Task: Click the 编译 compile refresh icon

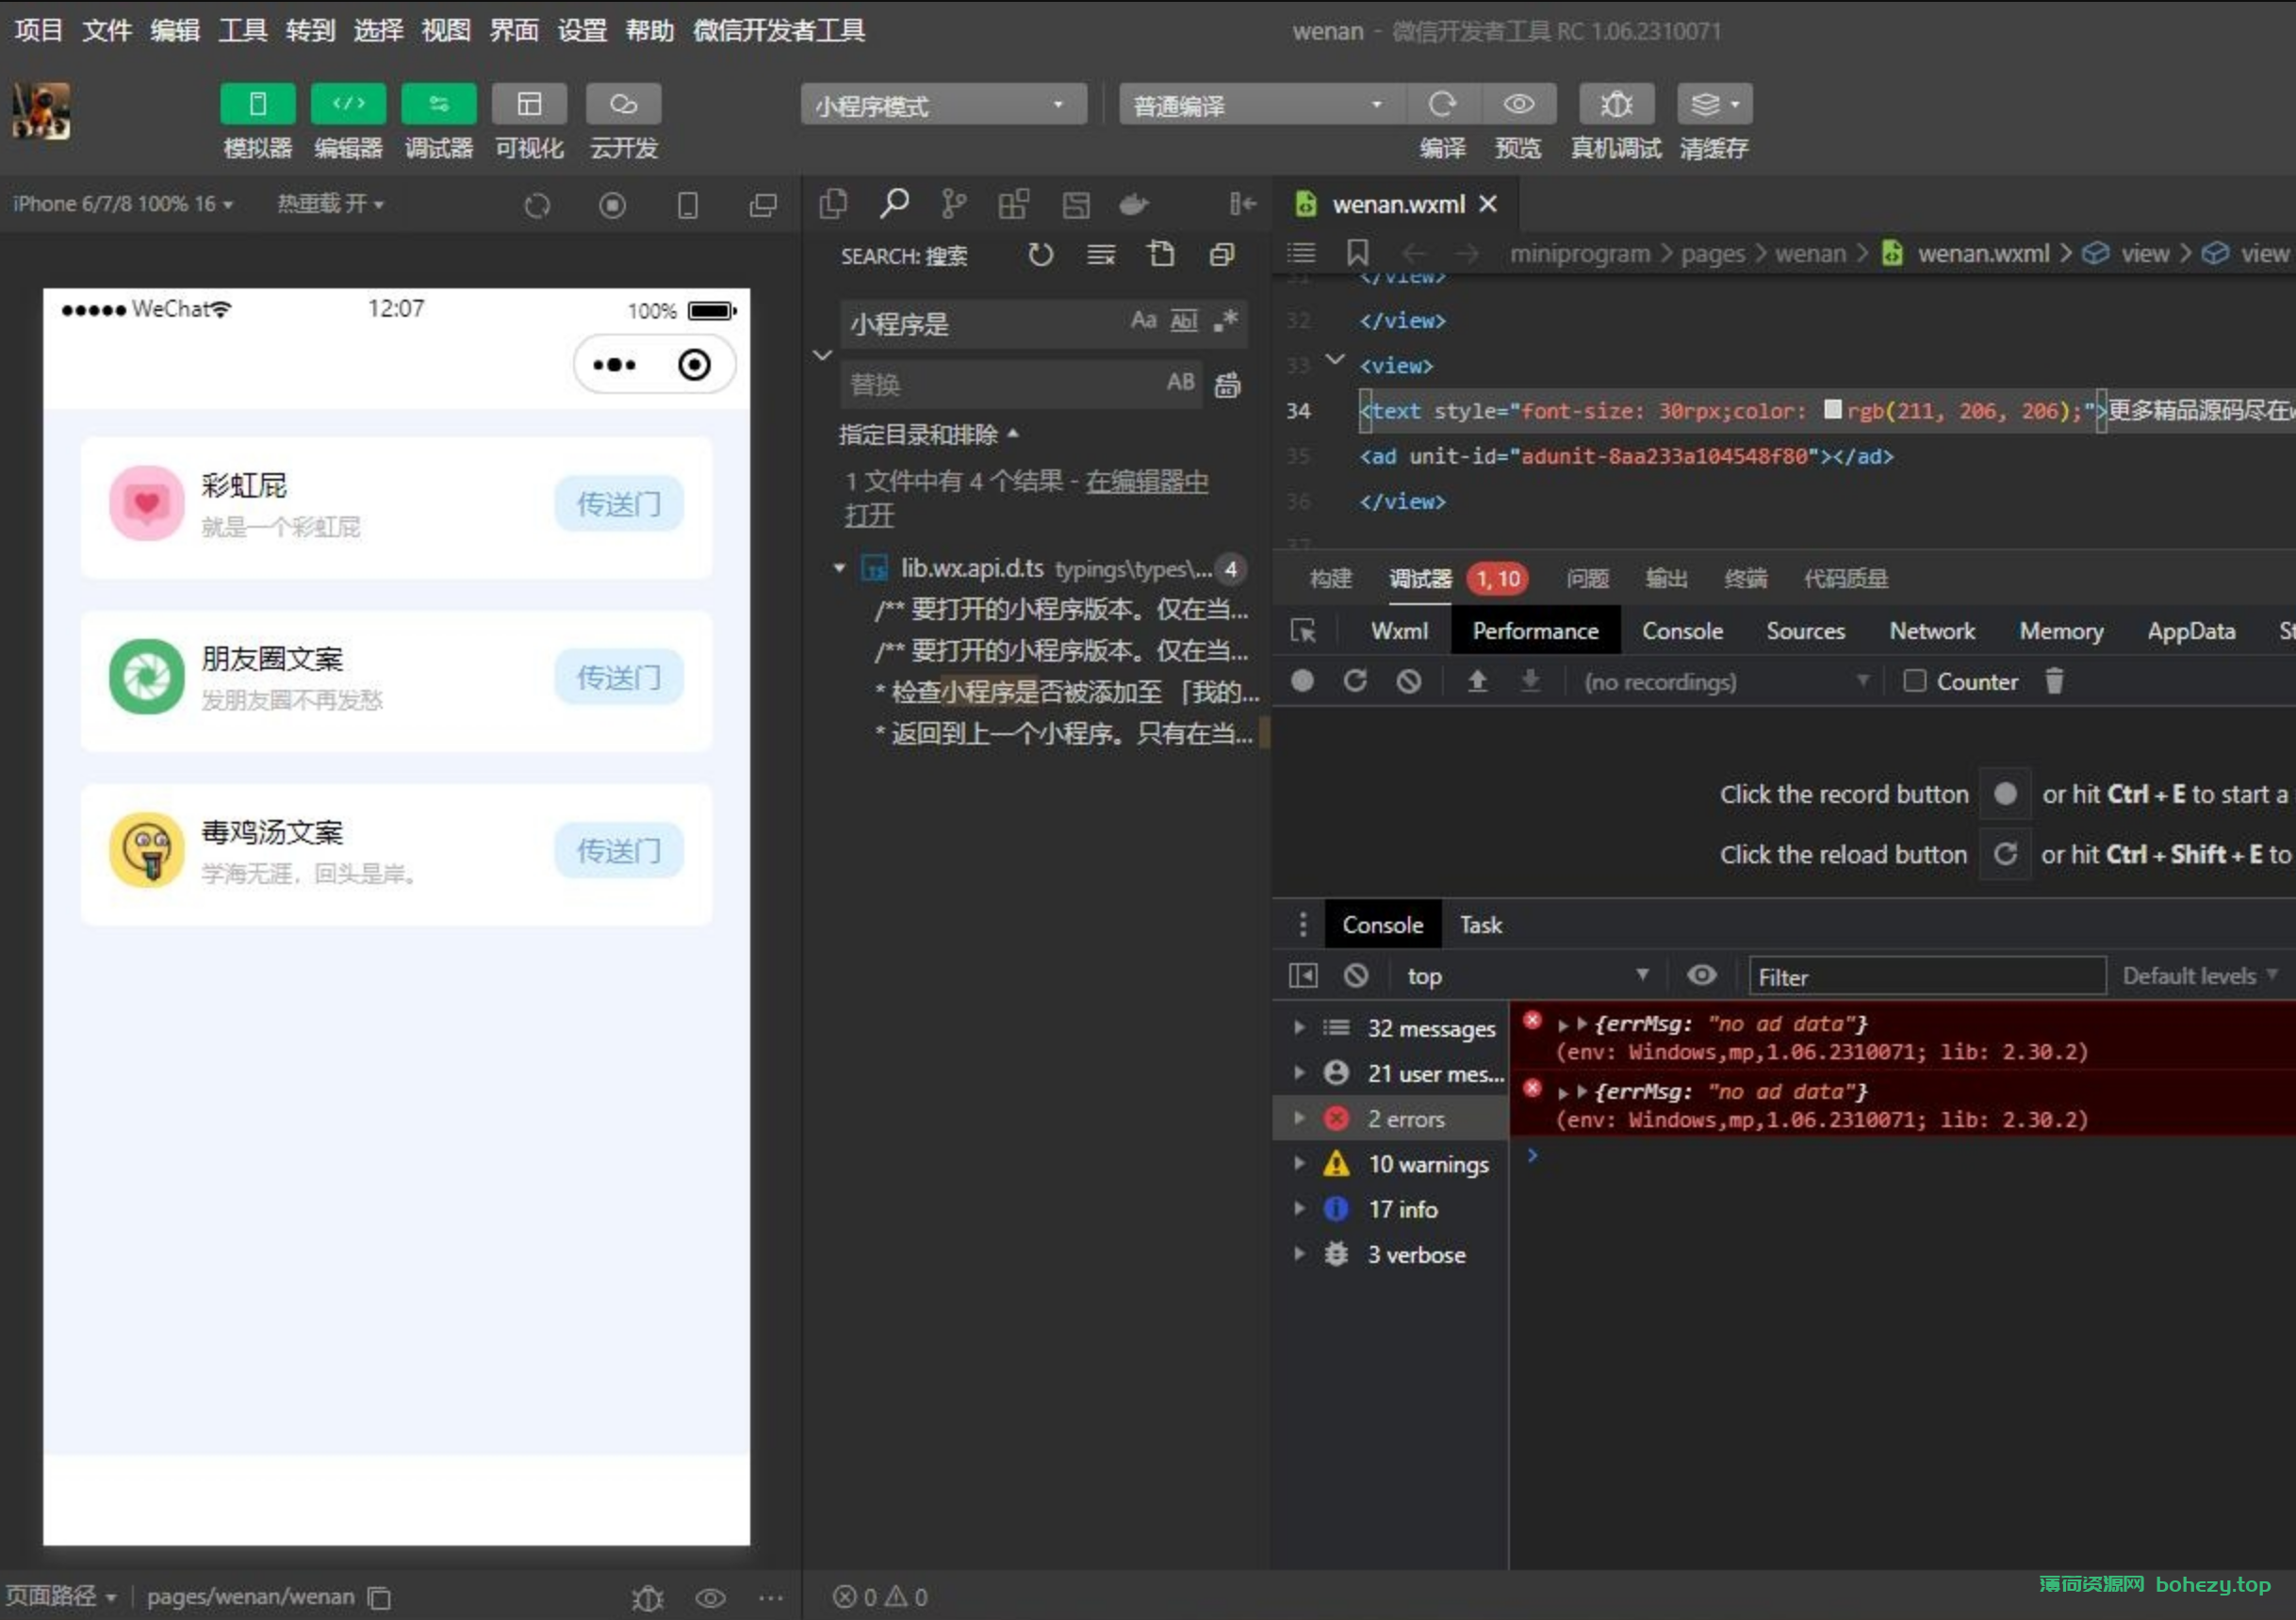Action: tap(1442, 104)
